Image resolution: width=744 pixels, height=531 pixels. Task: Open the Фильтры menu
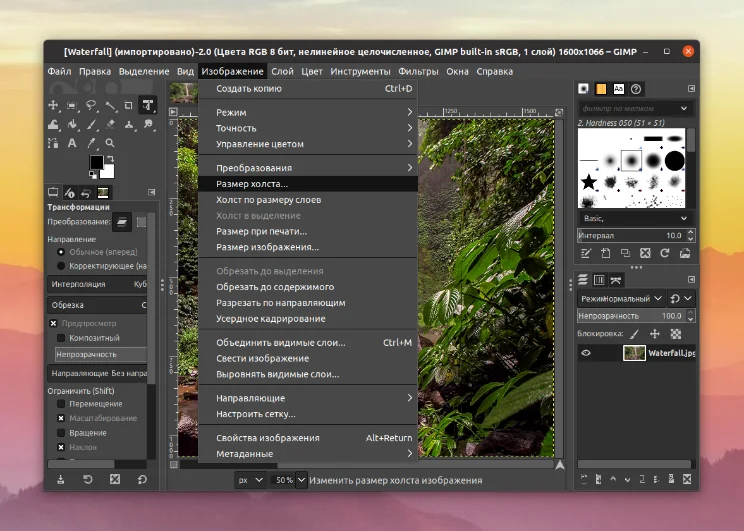[x=418, y=72]
